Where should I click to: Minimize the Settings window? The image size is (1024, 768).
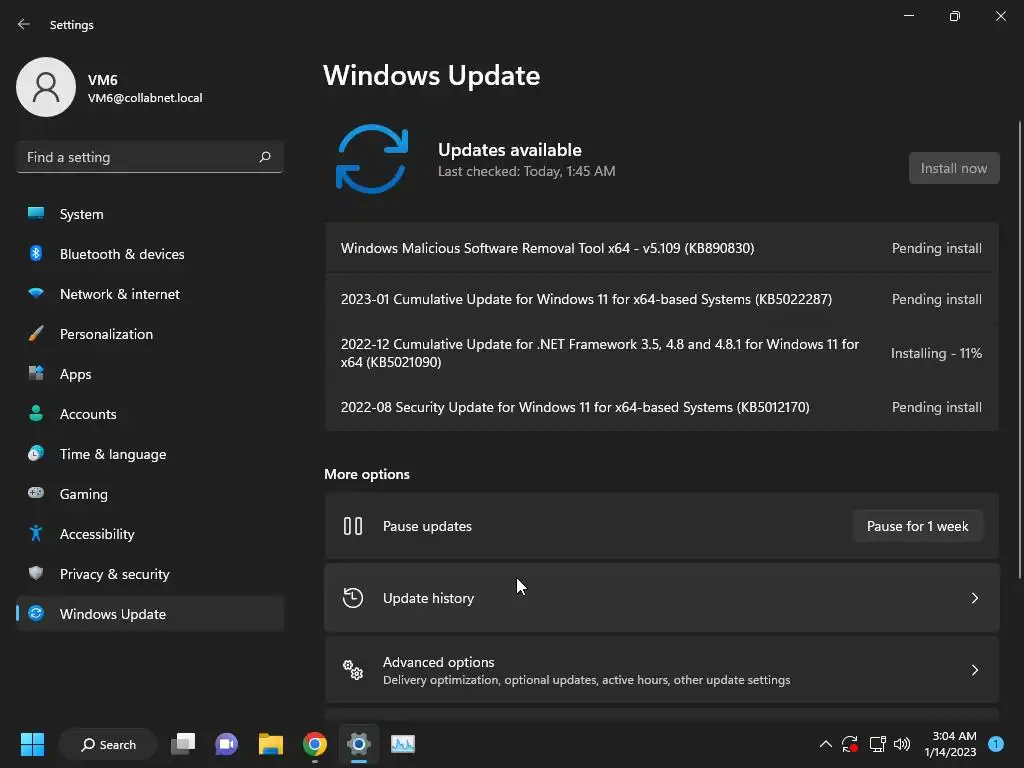[908, 16]
